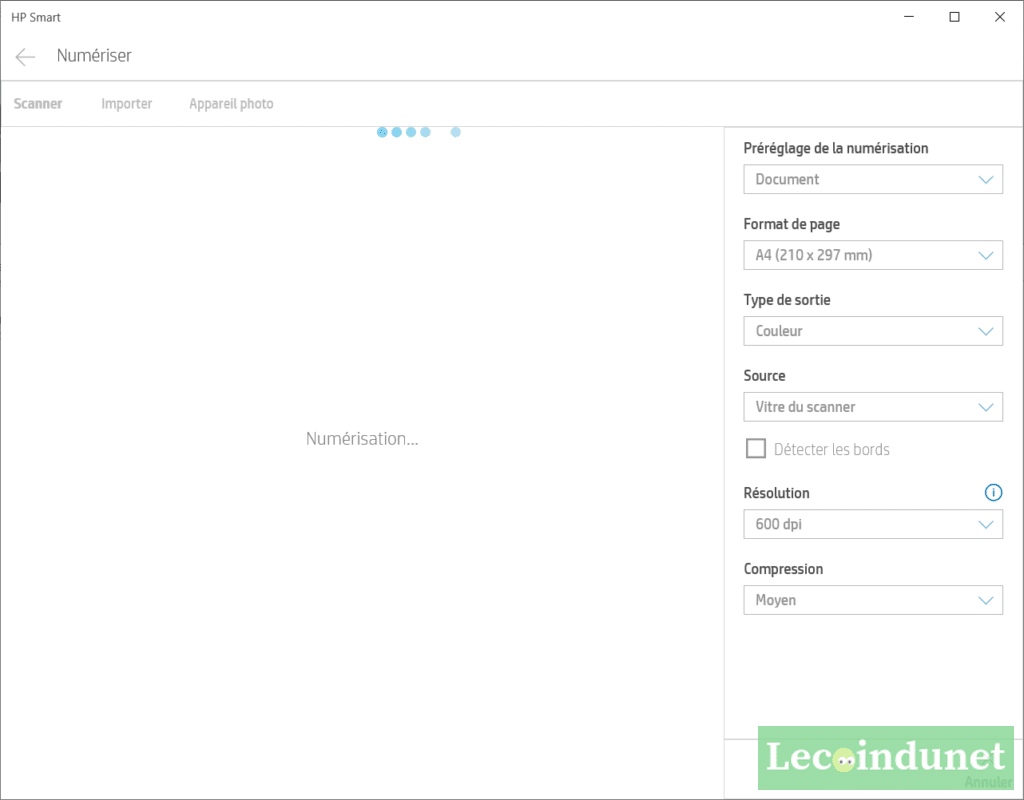
Task: Open the Résolution 600 dpi dropdown
Action: 872,524
